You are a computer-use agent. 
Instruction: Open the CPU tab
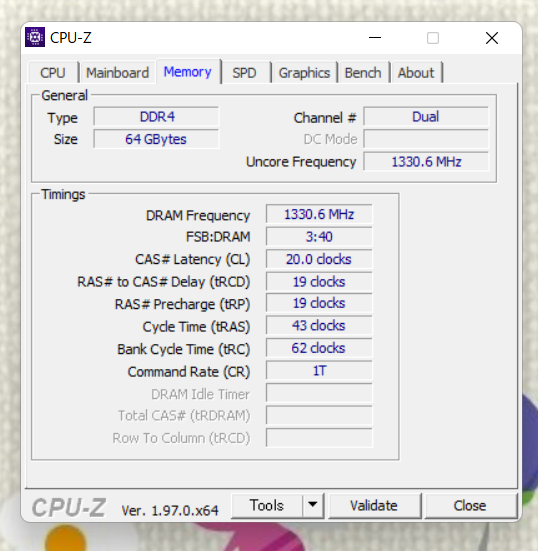[x=53, y=73]
